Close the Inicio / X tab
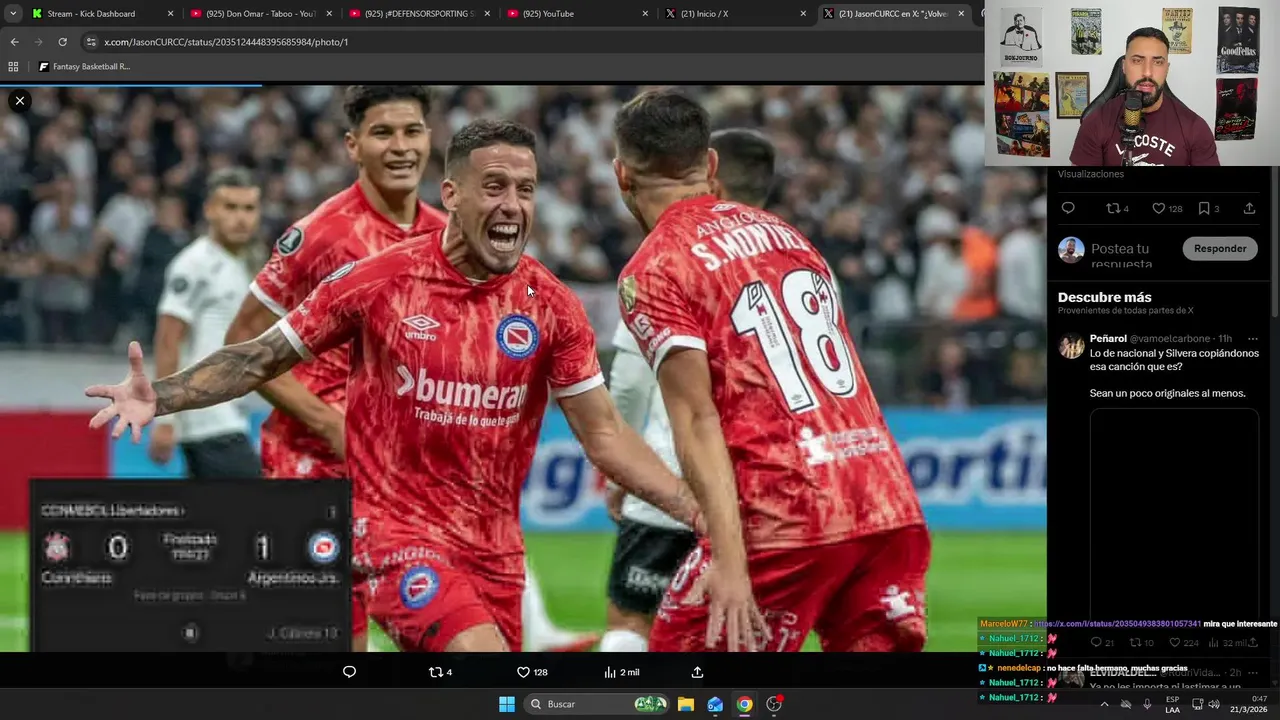The image size is (1280, 720). click(x=803, y=14)
